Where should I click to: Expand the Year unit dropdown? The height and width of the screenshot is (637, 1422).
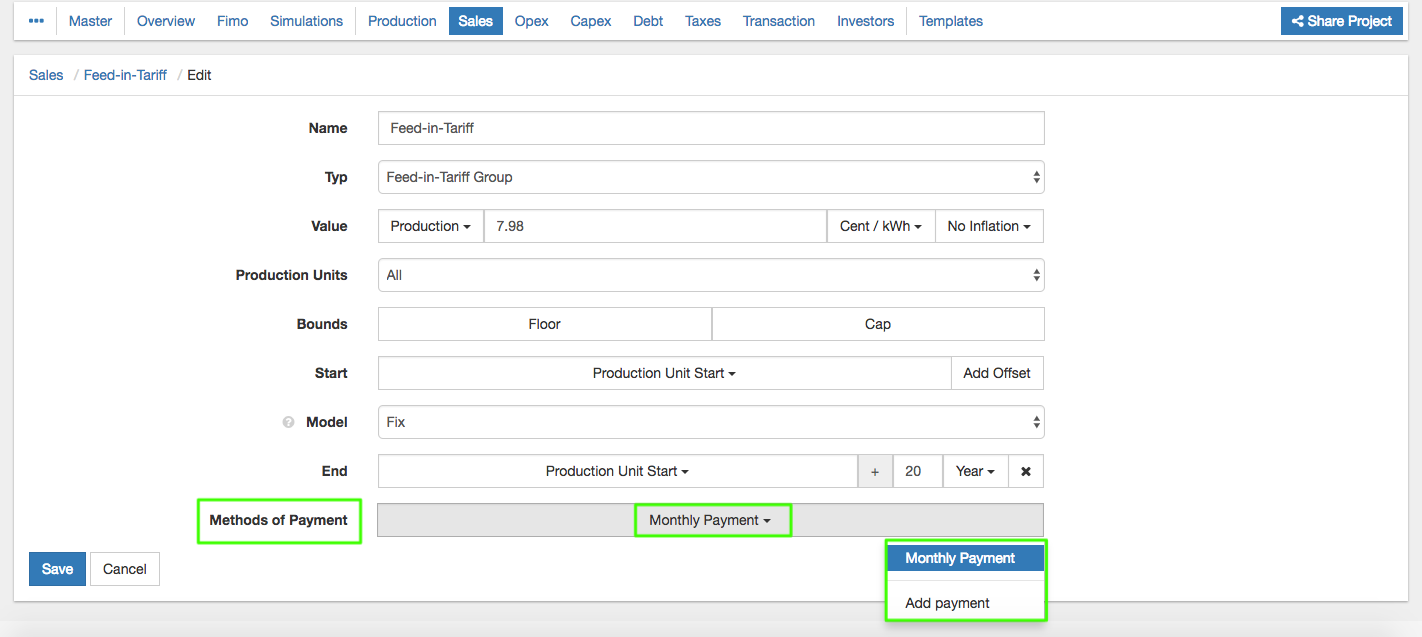(975, 471)
